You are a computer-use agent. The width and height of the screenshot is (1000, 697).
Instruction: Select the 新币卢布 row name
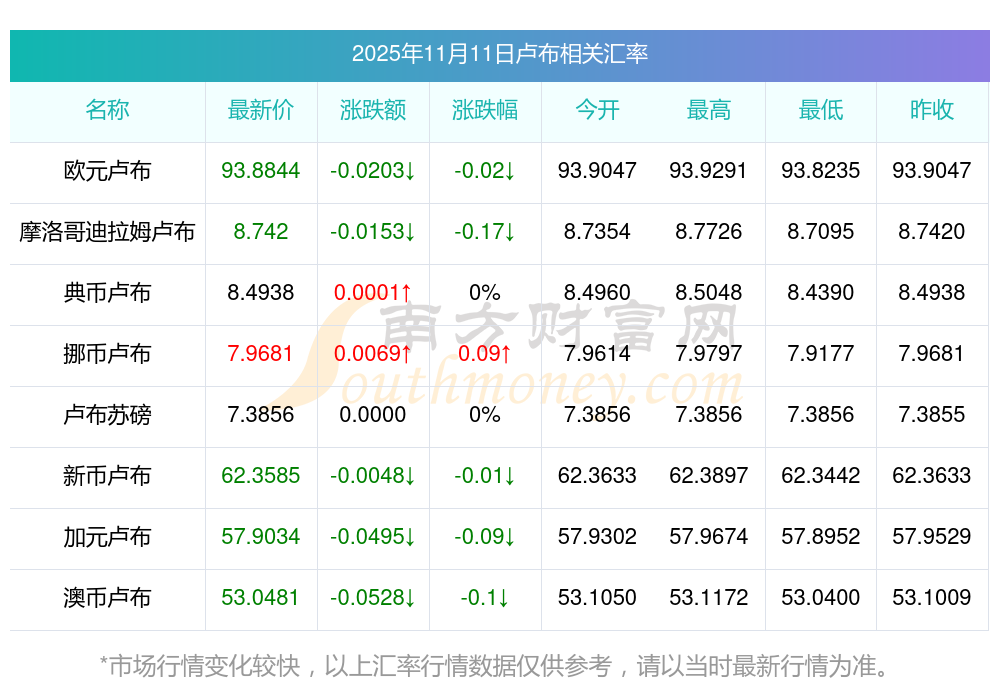pyautogui.click(x=107, y=476)
